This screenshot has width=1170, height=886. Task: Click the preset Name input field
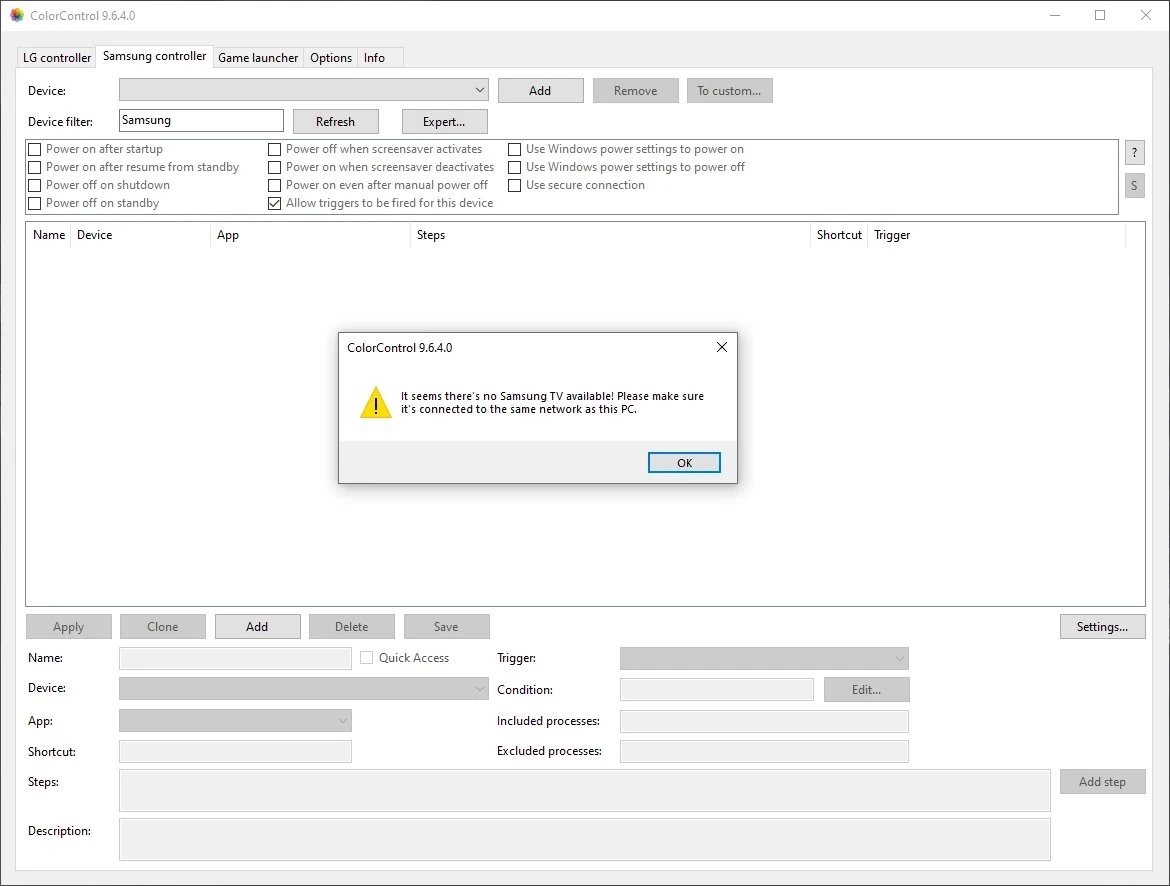235,658
